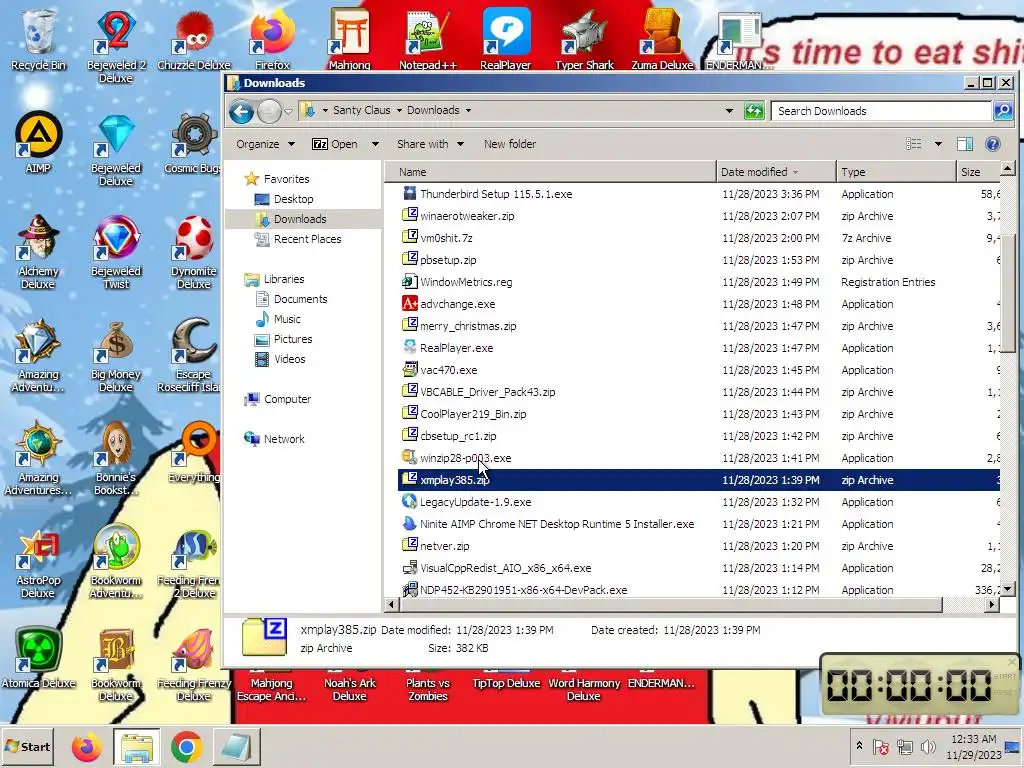Open Firefox from the taskbar
1024x768 pixels.
(86, 747)
